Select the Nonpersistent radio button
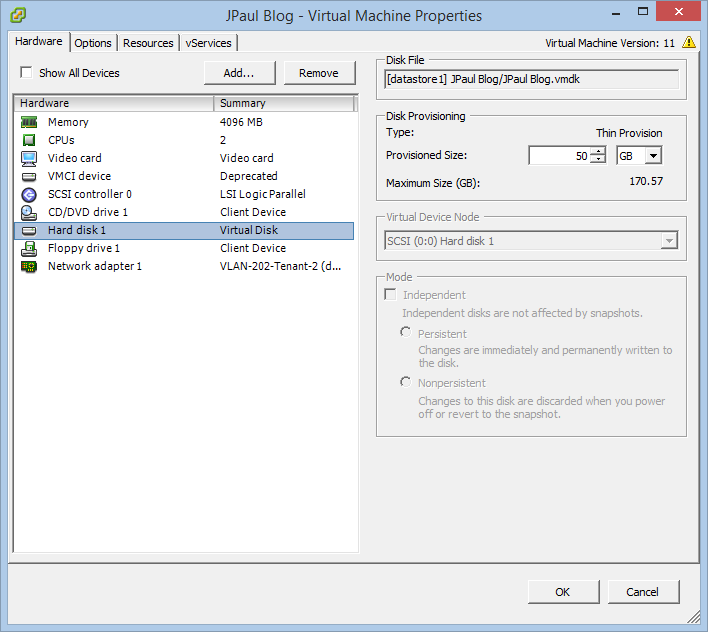This screenshot has width=708, height=632. click(405, 382)
